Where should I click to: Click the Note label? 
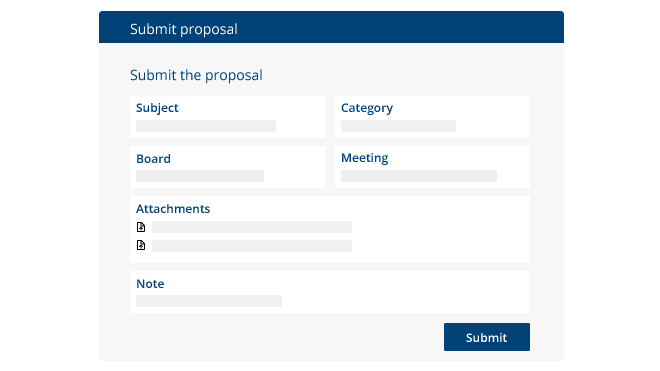coord(150,284)
